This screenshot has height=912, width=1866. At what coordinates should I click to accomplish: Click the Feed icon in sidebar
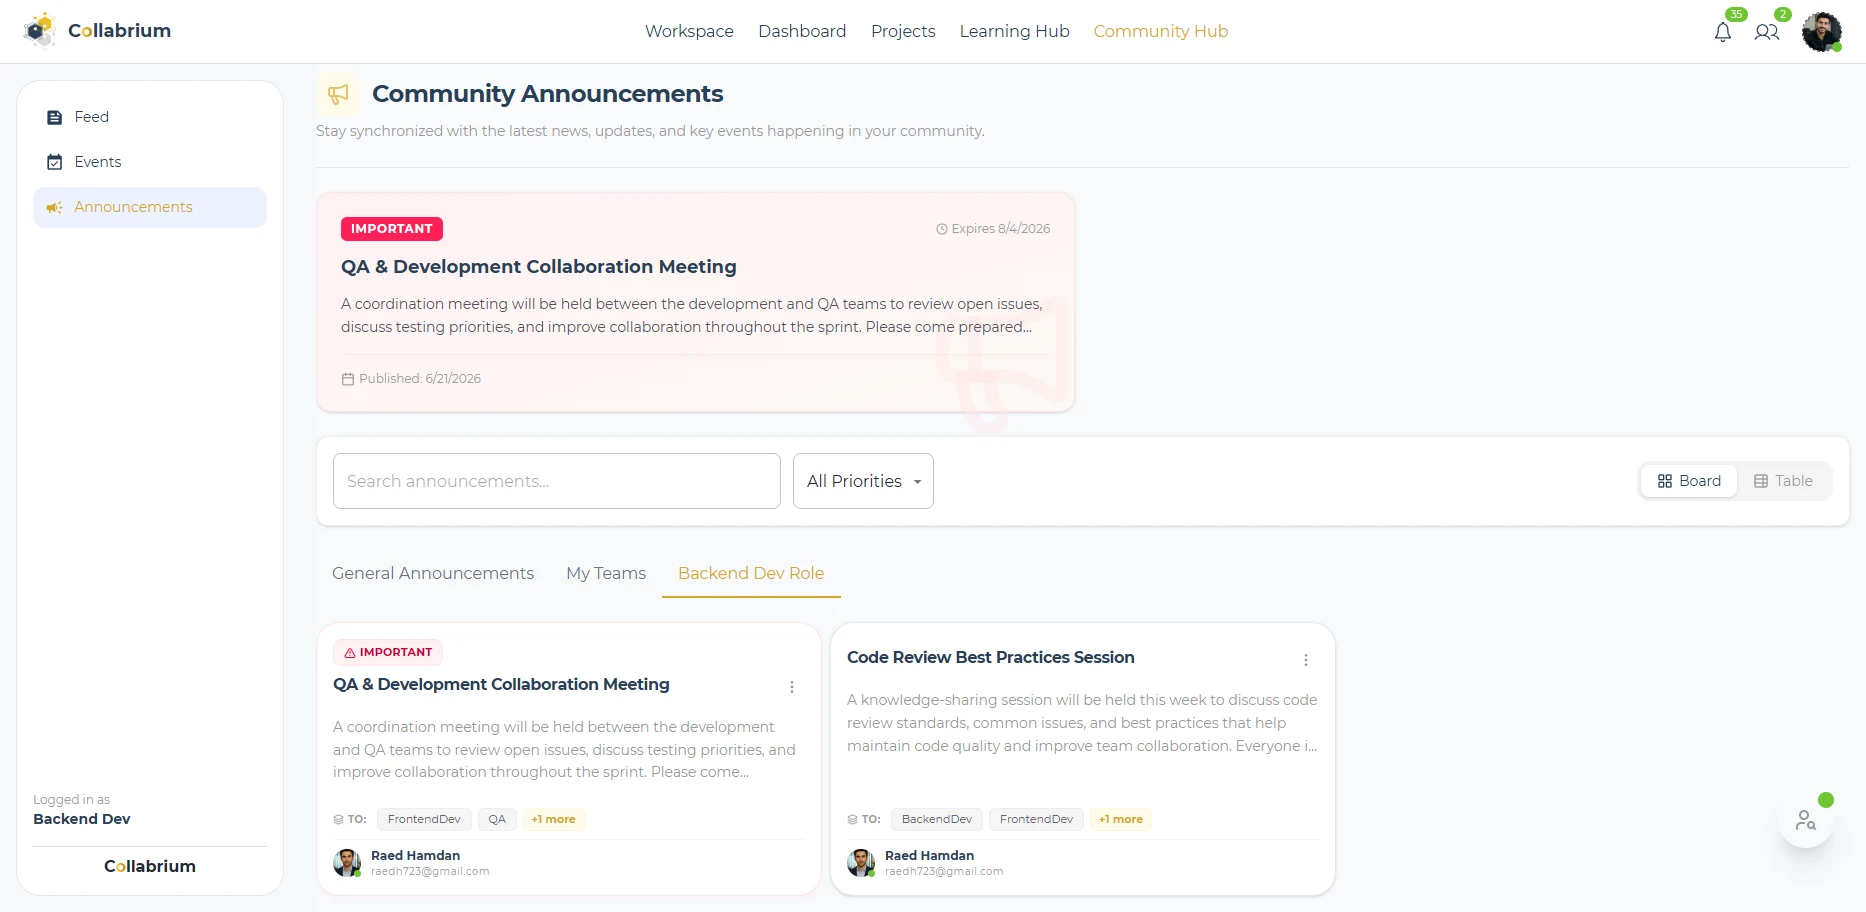(55, 117)
